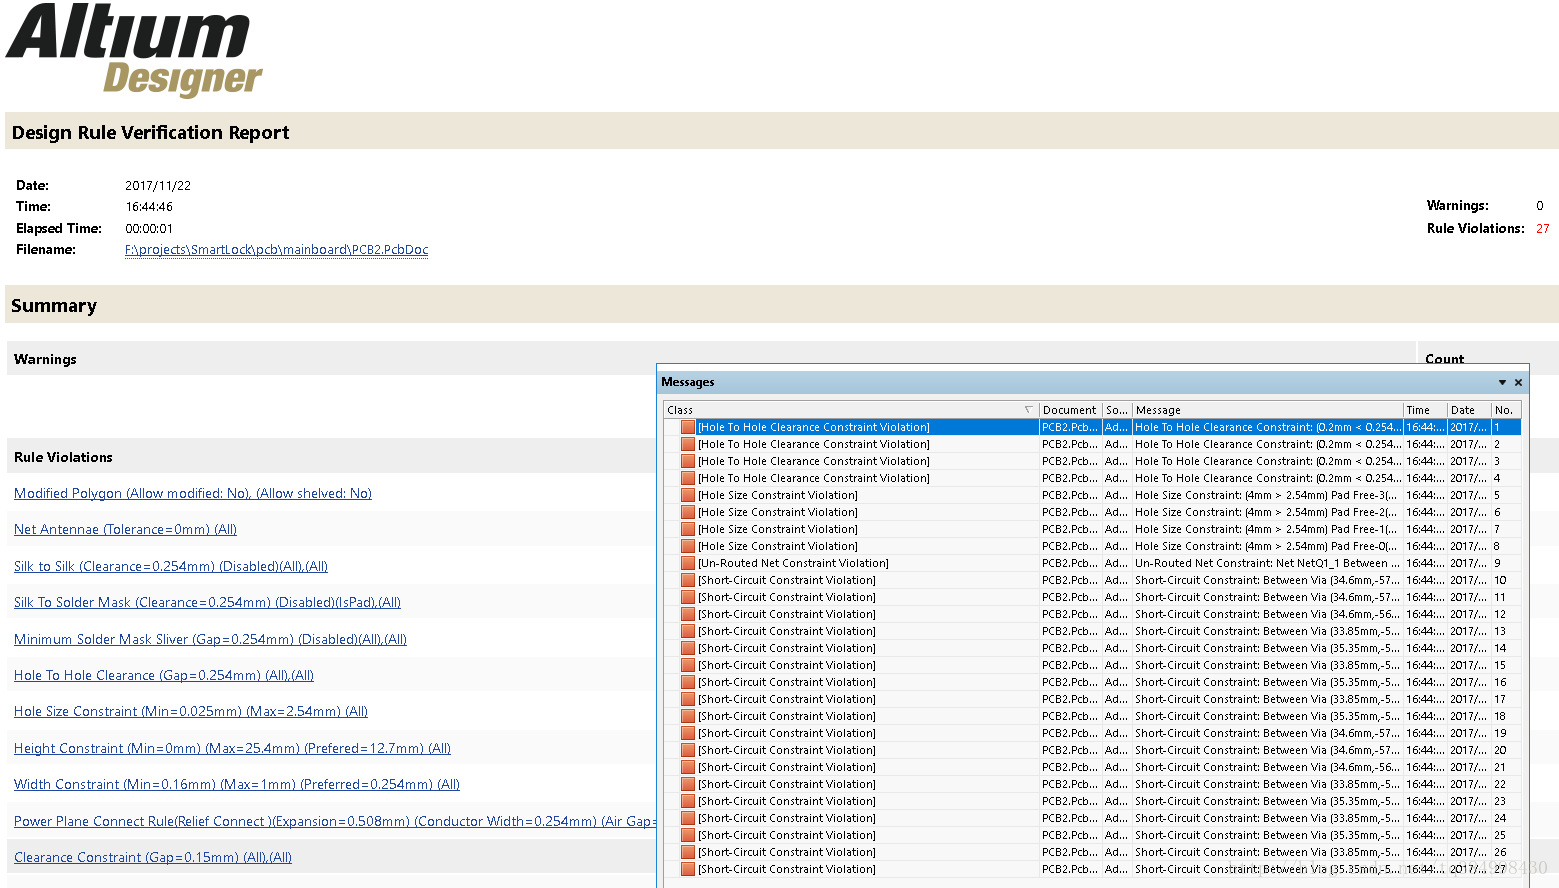Select Un-Routed Net Constraint NetQ1_1 message

coord(1267,563)
